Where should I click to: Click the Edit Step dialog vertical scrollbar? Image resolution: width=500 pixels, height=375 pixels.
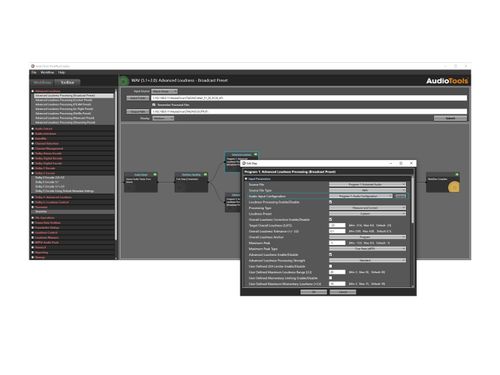click(413, 200)
